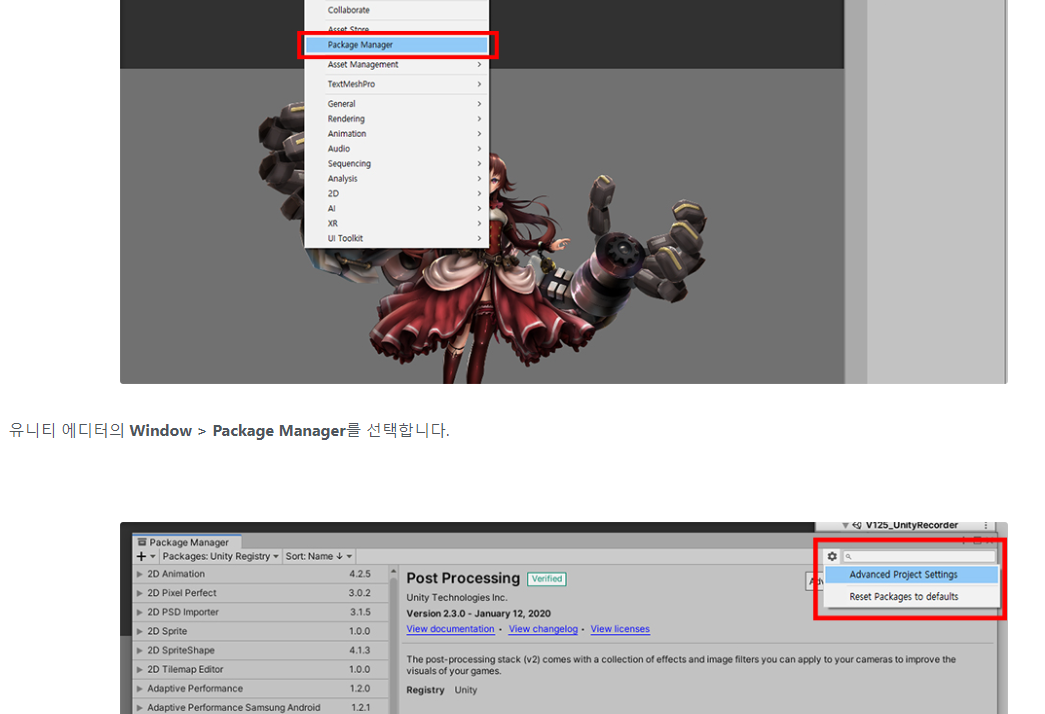
Task: Open the kebab menu next to V125_UnityRecorder
Action: 986,525
